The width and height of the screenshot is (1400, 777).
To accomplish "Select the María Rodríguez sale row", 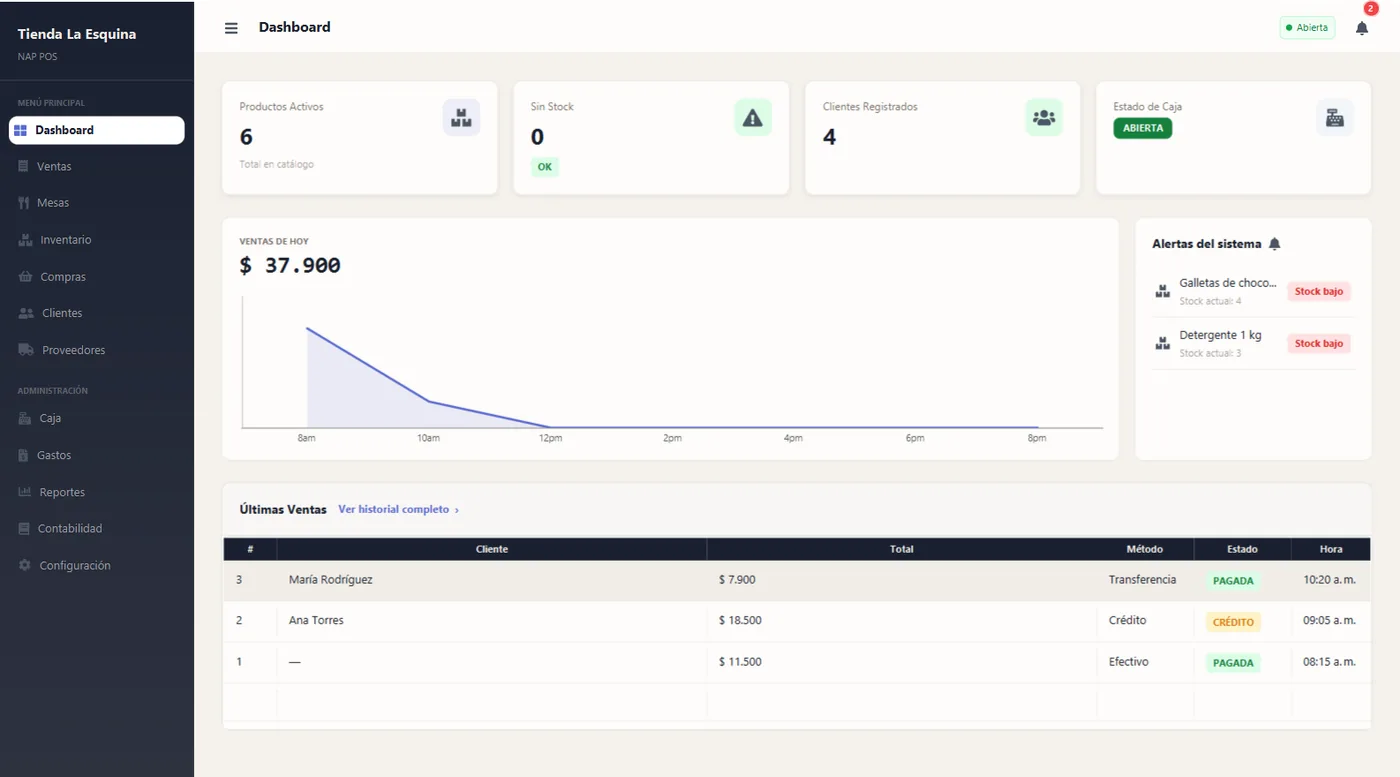I will pyautogui.click(x=797, y=580).
